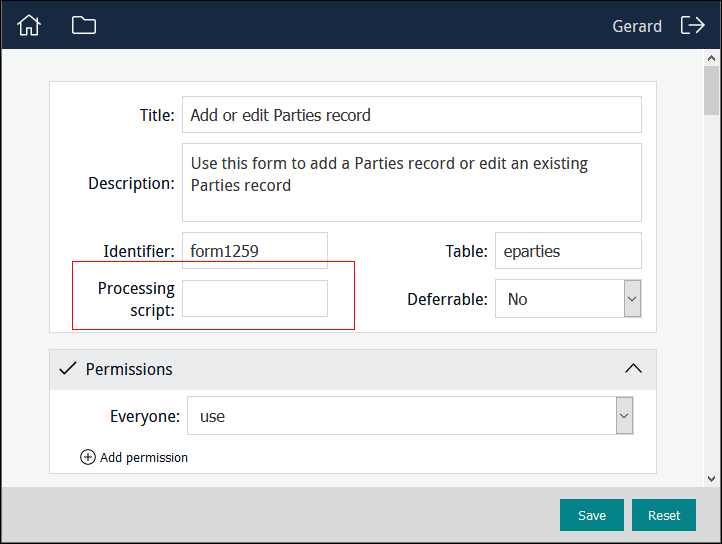Click the Table field containing eparties

567,251
